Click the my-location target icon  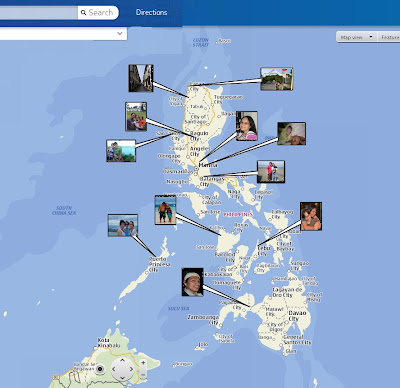pos(99,369)
